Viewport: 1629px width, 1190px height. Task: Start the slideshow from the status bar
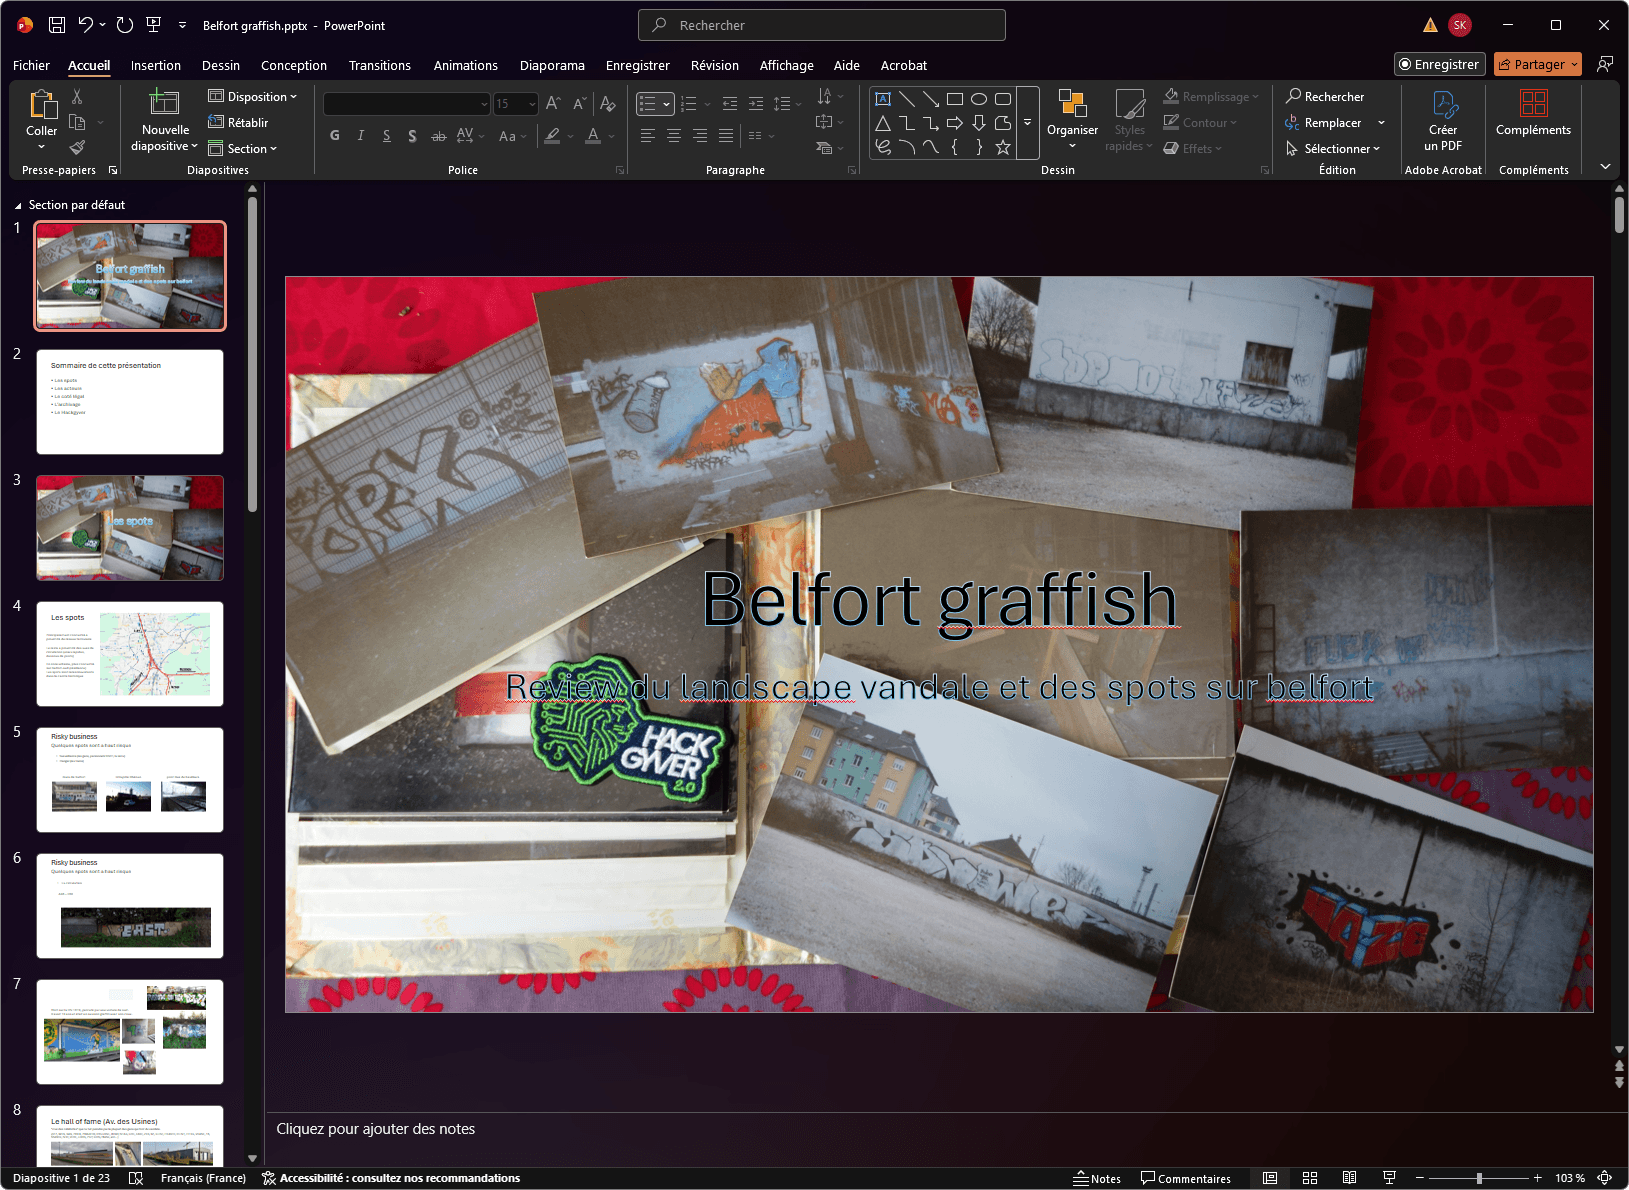click(1389, 1177)
